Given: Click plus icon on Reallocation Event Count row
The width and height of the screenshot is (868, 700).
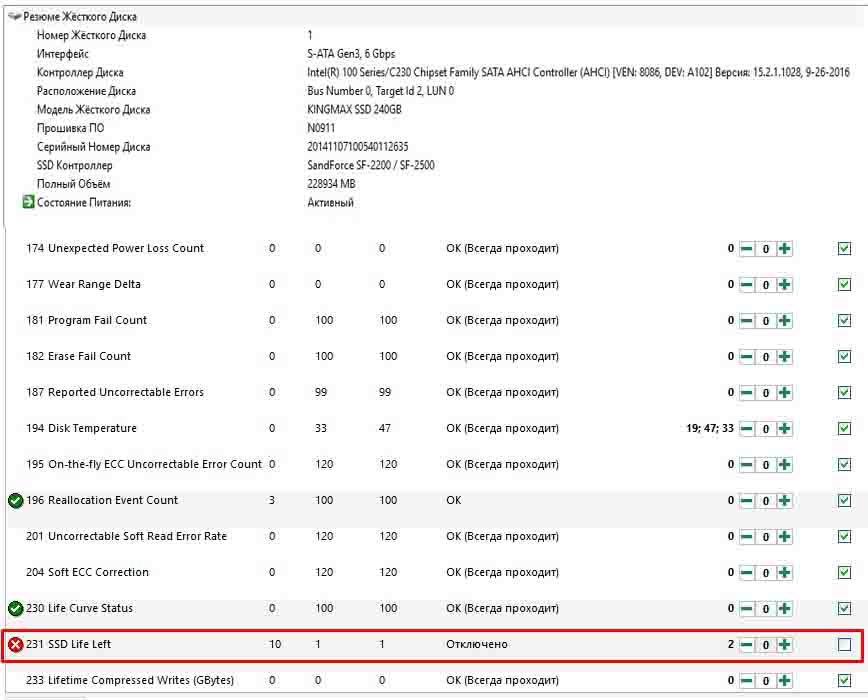Looking at the screenshot, I should click(x=784, y=501).
